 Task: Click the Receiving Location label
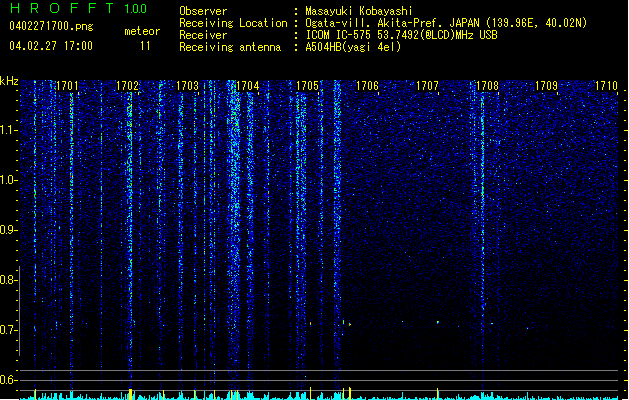(x=233, y=23)
